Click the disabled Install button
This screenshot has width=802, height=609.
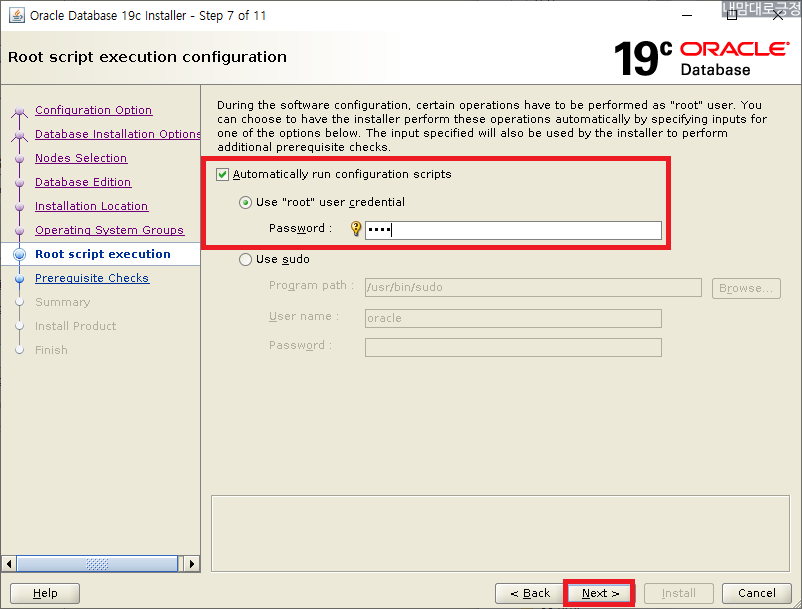pyautogui.click(x=678, y=593)
